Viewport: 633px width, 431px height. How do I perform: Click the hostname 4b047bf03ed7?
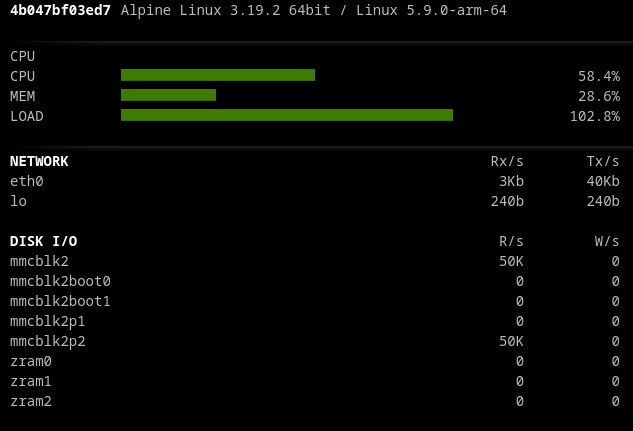point(60,11)
